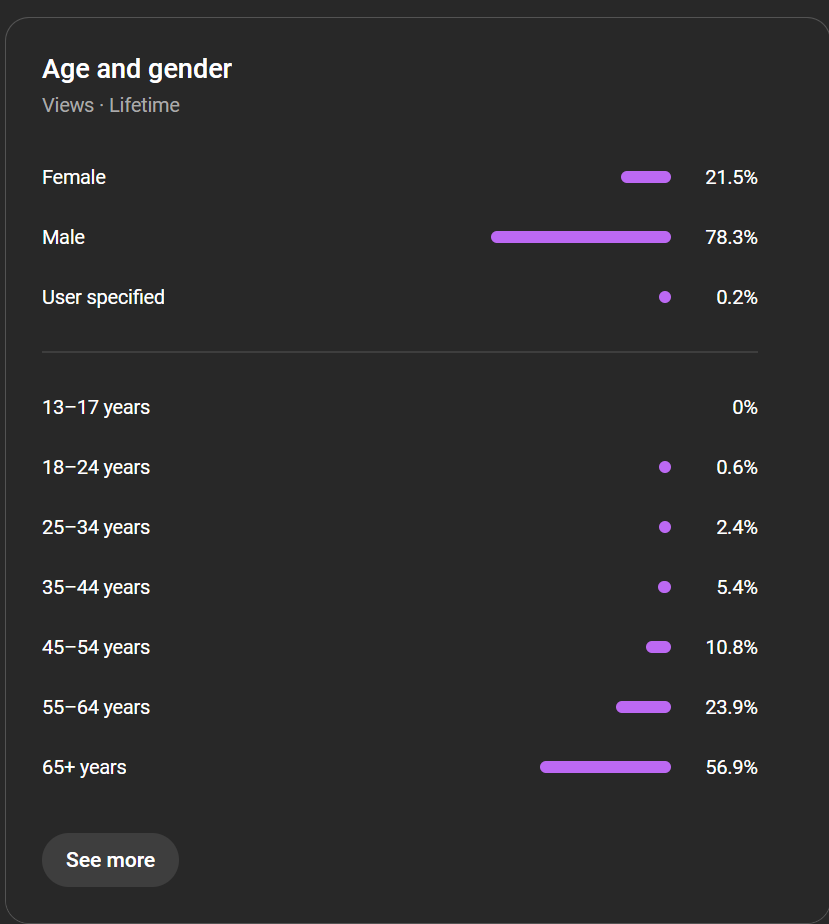Viewport: 829px width, 924px height.
Task: Select the Male row label
Action: (x=63, y=237)
